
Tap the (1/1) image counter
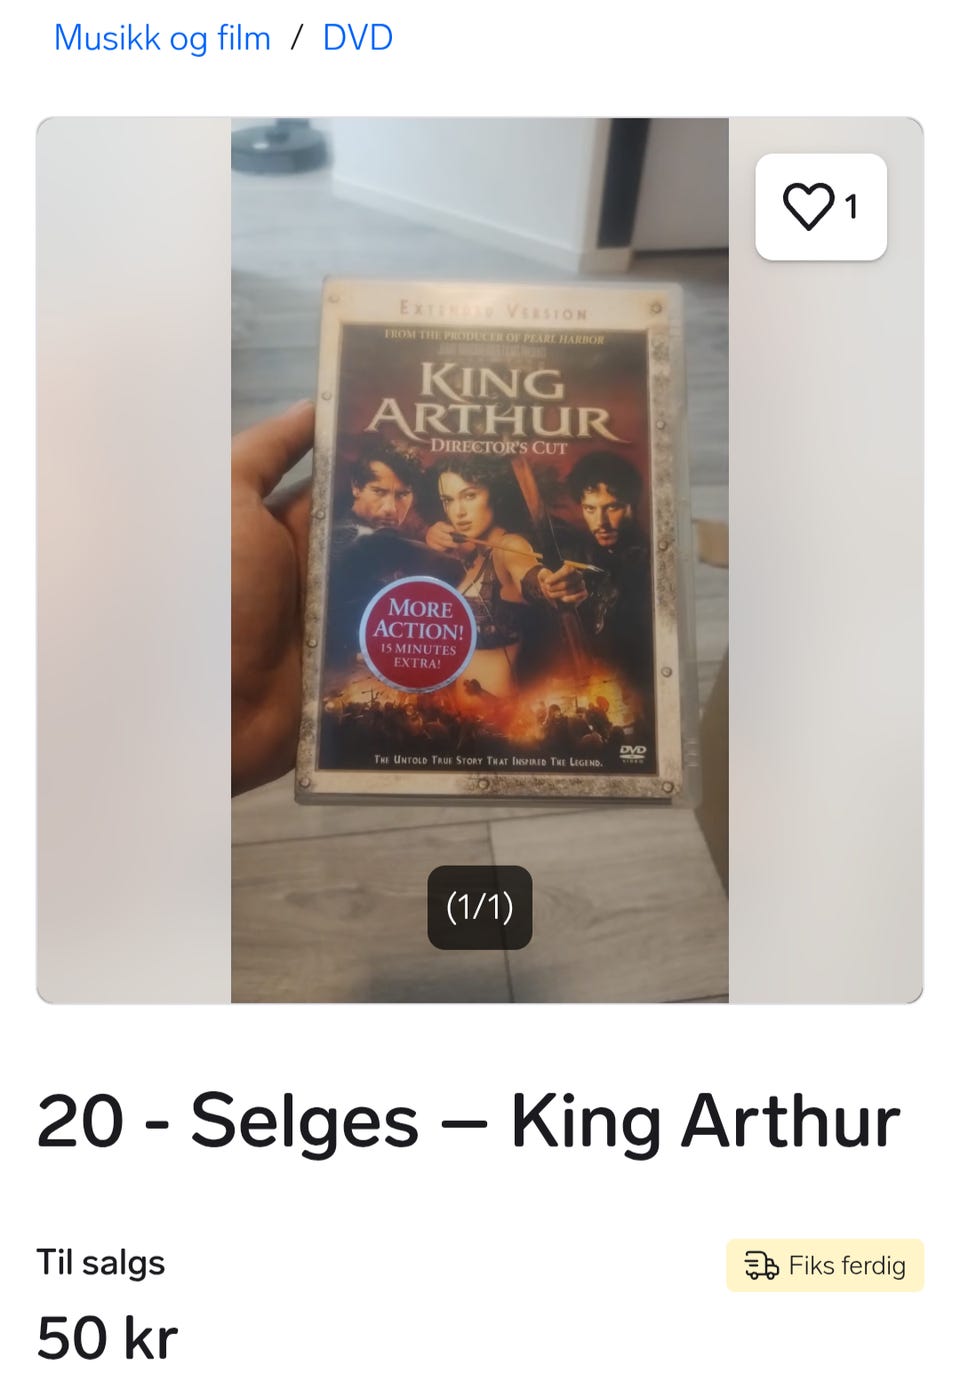point(480,907)
